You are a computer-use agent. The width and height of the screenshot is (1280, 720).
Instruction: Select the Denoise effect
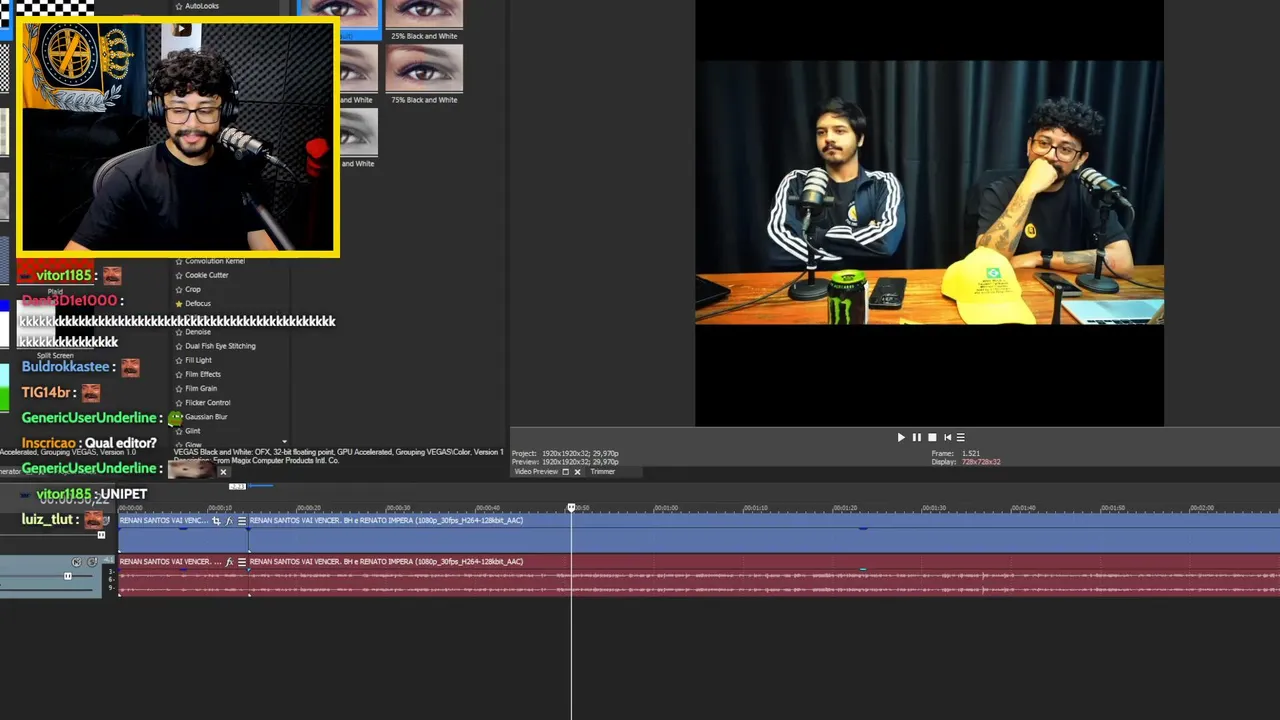coord(198,332)
